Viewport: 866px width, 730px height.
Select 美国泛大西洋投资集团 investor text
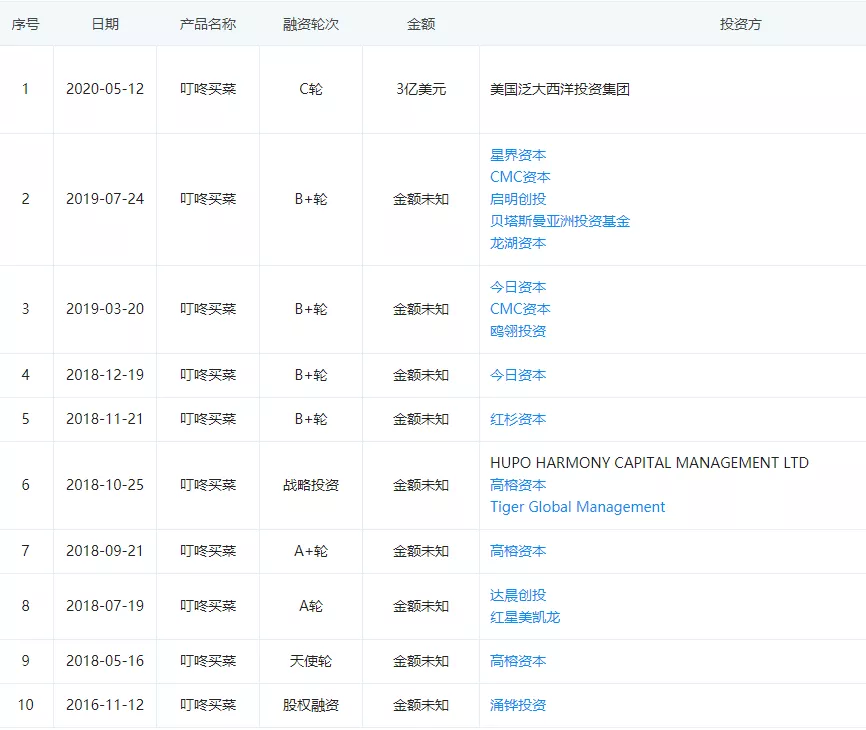click(559, 89)
